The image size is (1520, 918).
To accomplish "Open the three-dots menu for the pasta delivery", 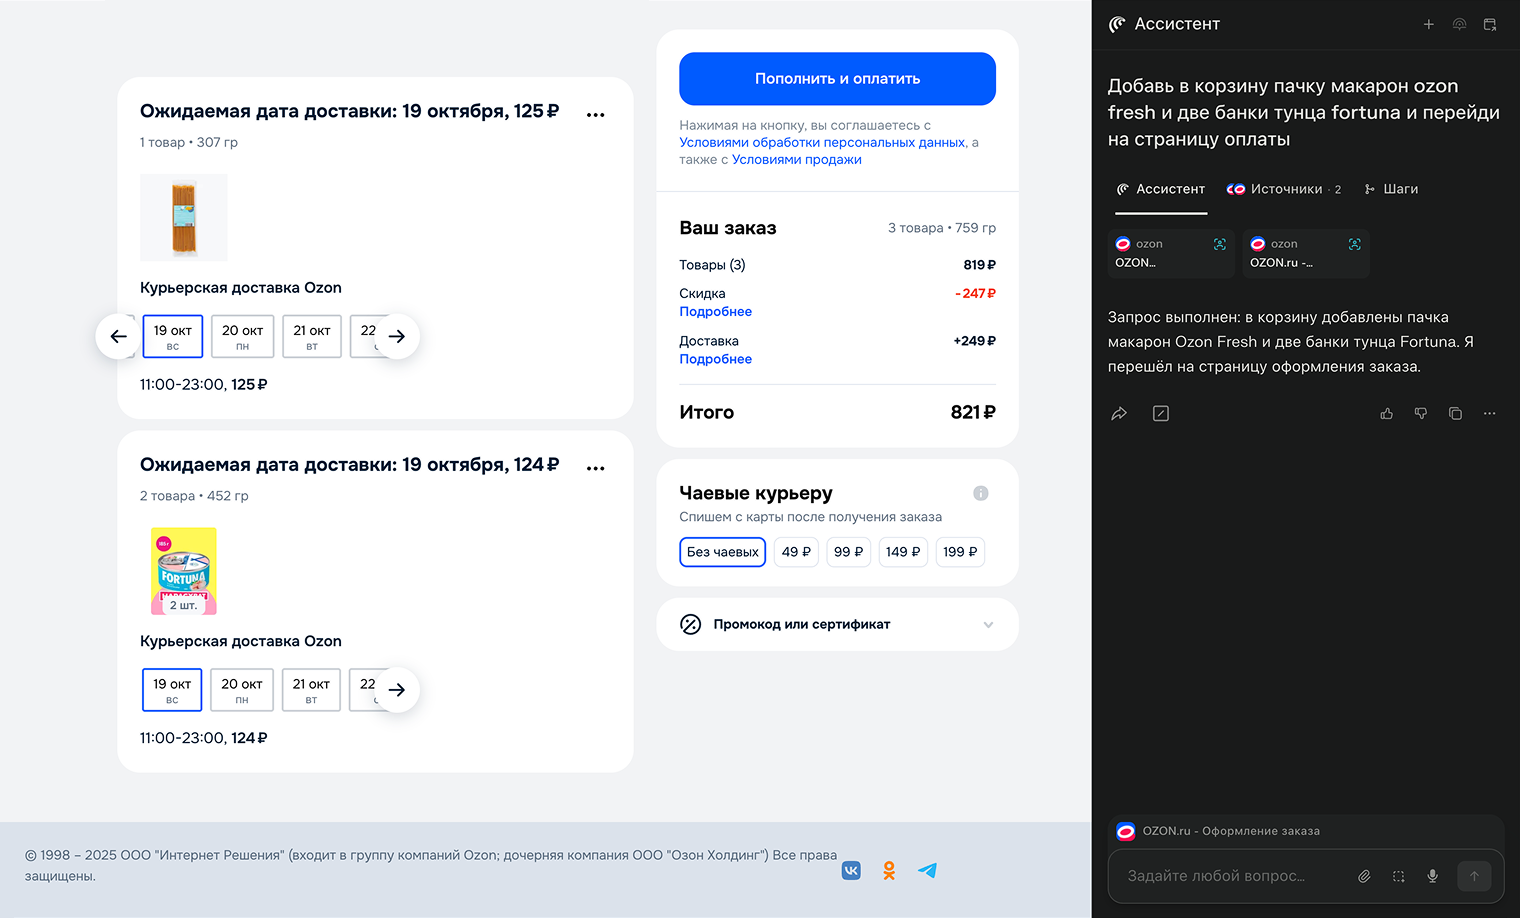I will [x=596, y=114].
